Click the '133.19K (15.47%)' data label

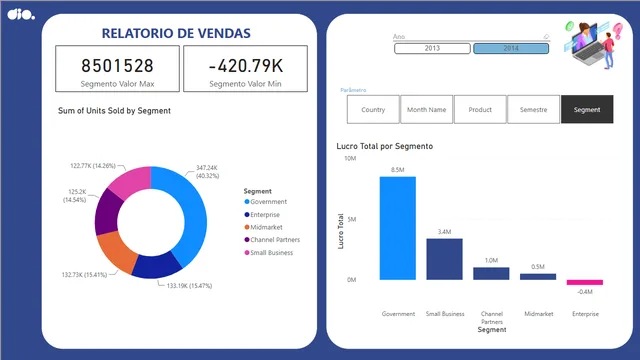[189, 286]
